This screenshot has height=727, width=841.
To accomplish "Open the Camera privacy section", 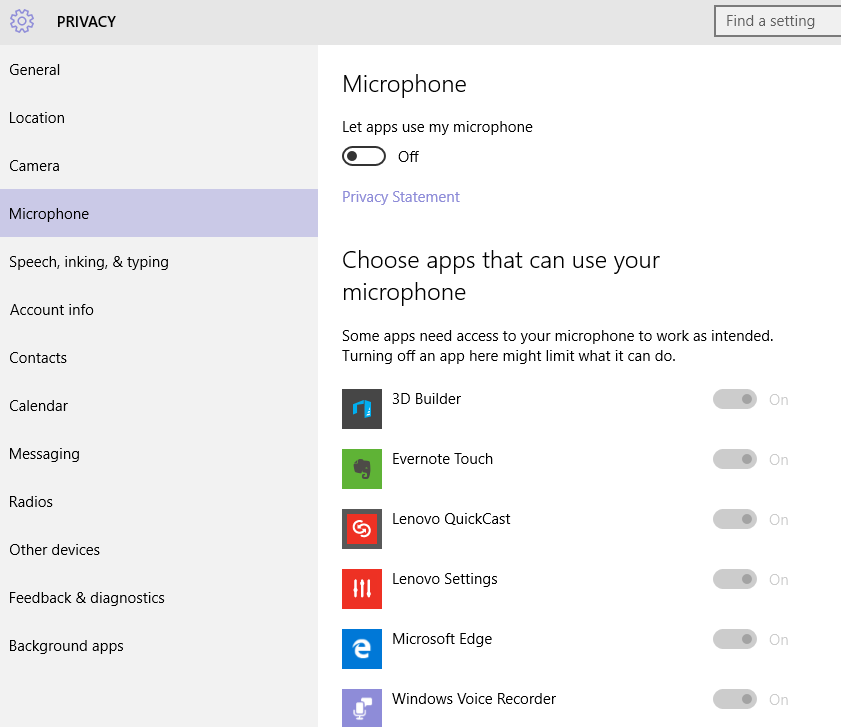I will (159, 166).
